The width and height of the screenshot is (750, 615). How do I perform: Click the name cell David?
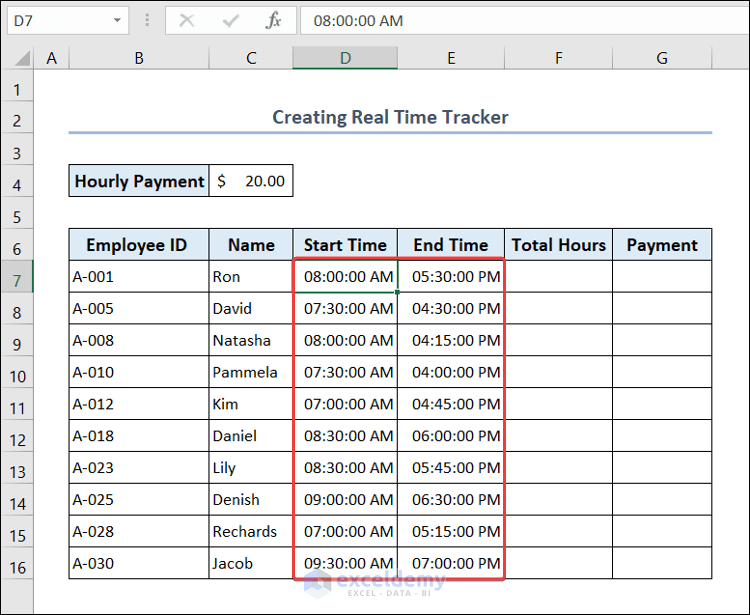click(251, 308)
